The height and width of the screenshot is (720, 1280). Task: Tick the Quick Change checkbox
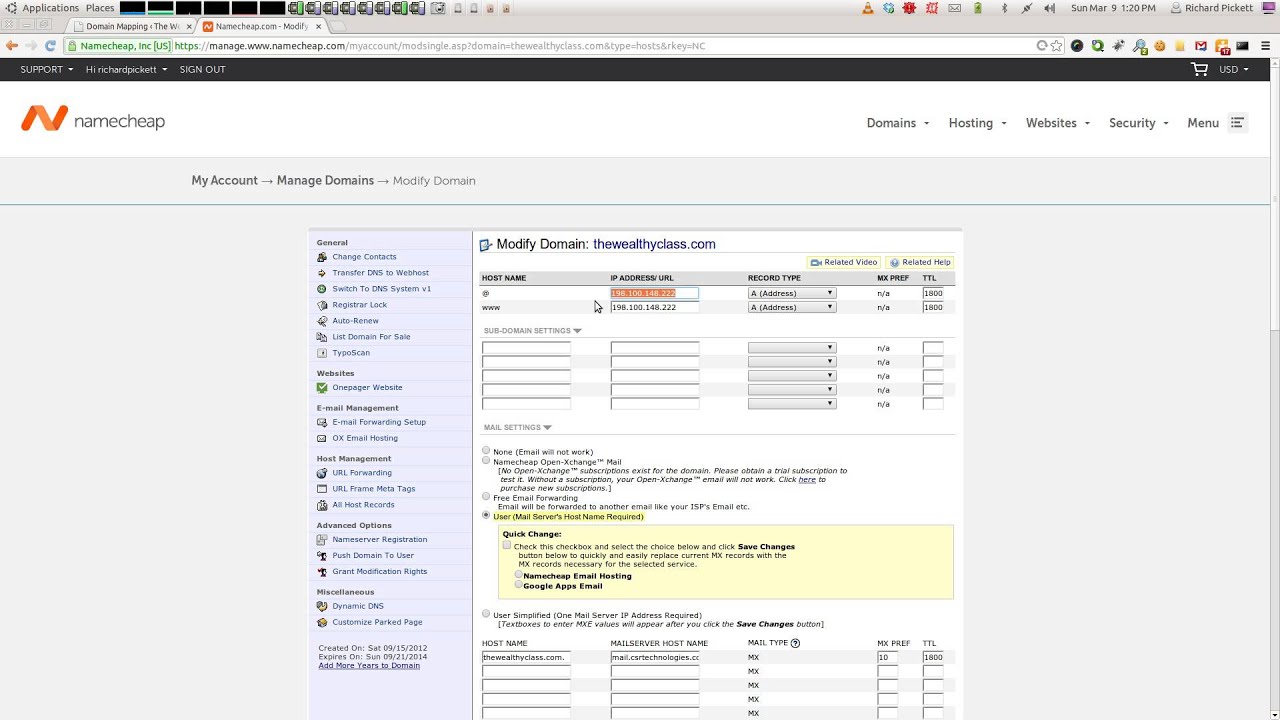507,546
